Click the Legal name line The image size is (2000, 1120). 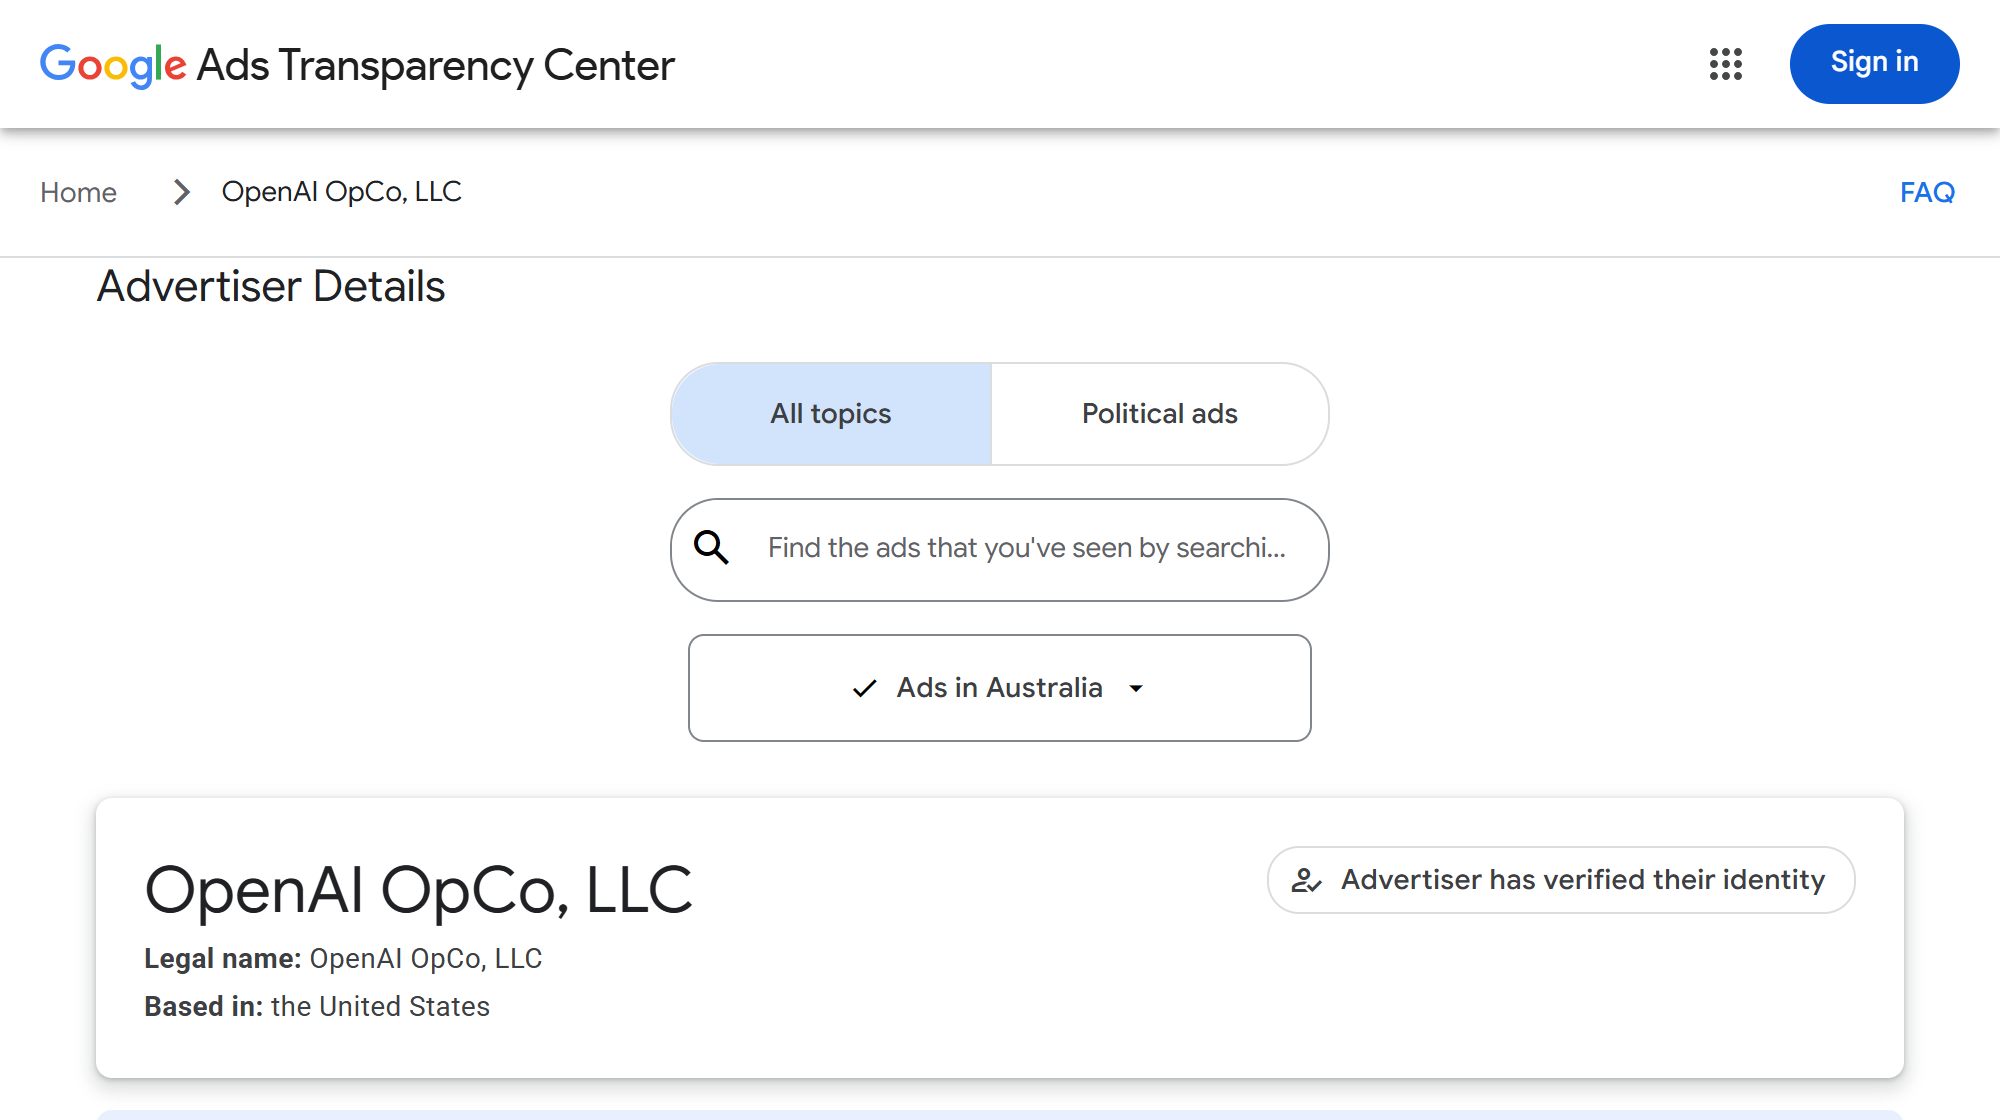[343, 959]
